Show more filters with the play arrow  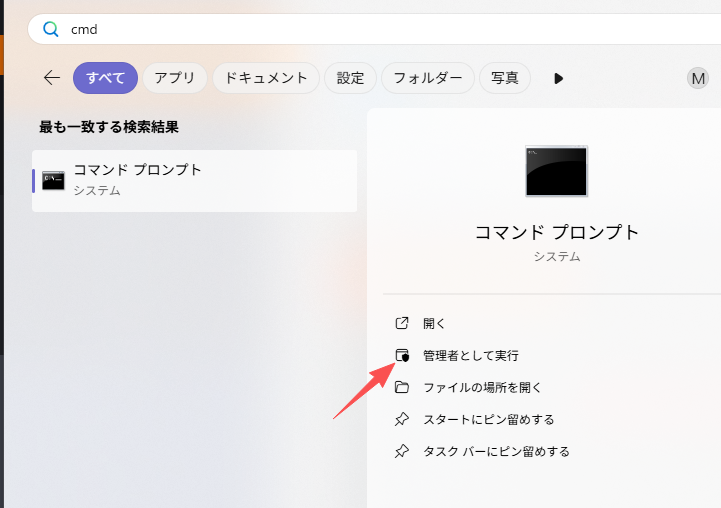click(x=559, y=79)
